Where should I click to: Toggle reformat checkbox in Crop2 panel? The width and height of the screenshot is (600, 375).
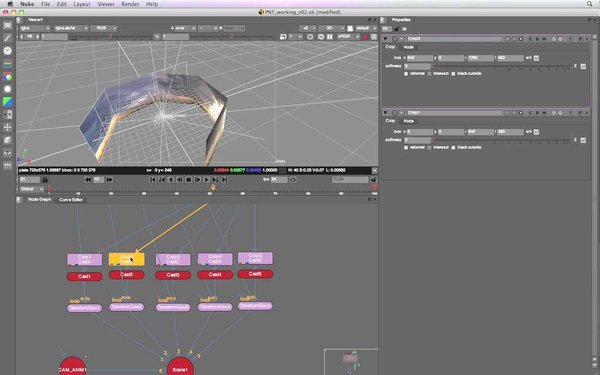pos(406,73)
